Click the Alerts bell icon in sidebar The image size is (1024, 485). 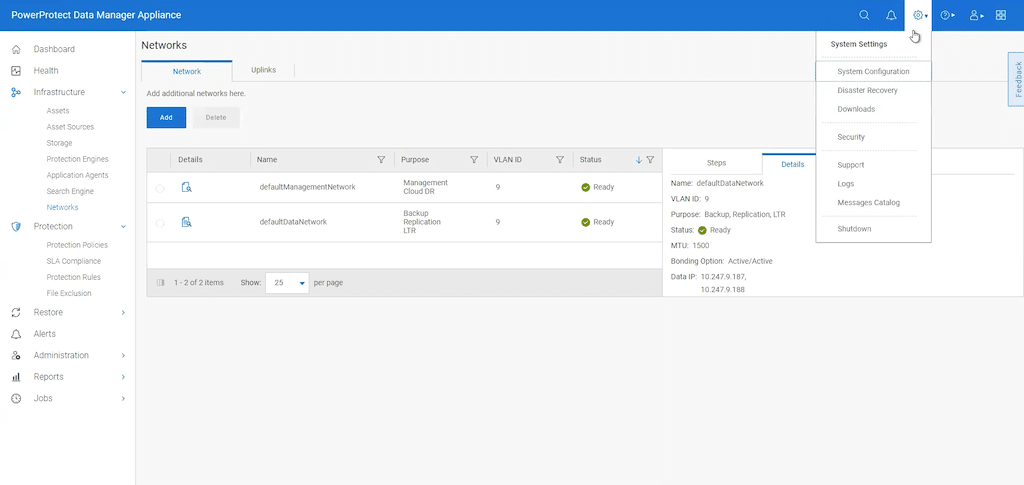pos(17,334)
